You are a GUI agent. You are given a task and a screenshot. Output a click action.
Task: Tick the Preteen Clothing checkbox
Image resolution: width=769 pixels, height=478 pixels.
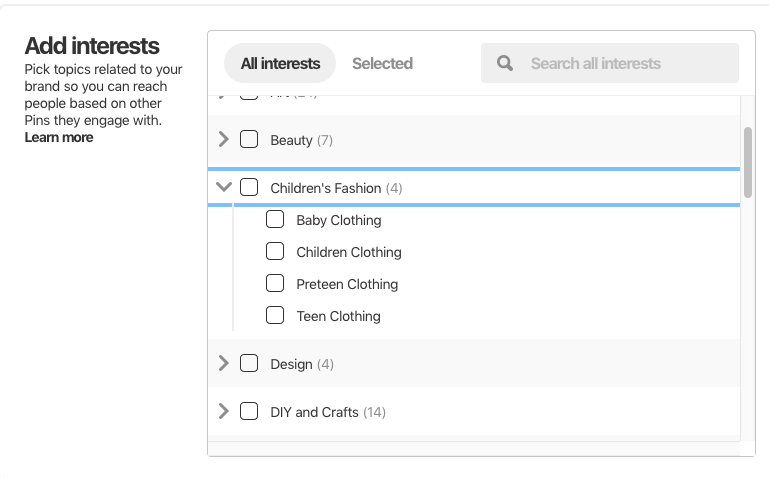[x=275, y=283]
